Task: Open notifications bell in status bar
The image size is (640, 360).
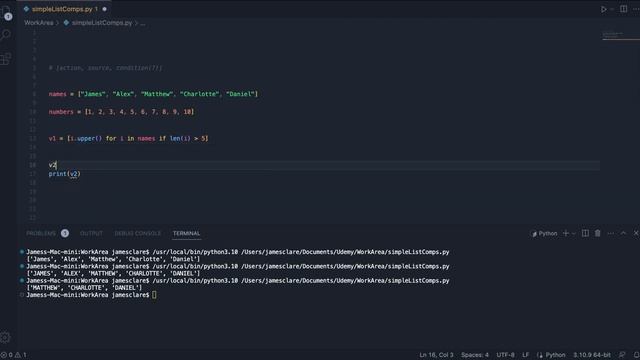Action: click(x=636, y=355)
